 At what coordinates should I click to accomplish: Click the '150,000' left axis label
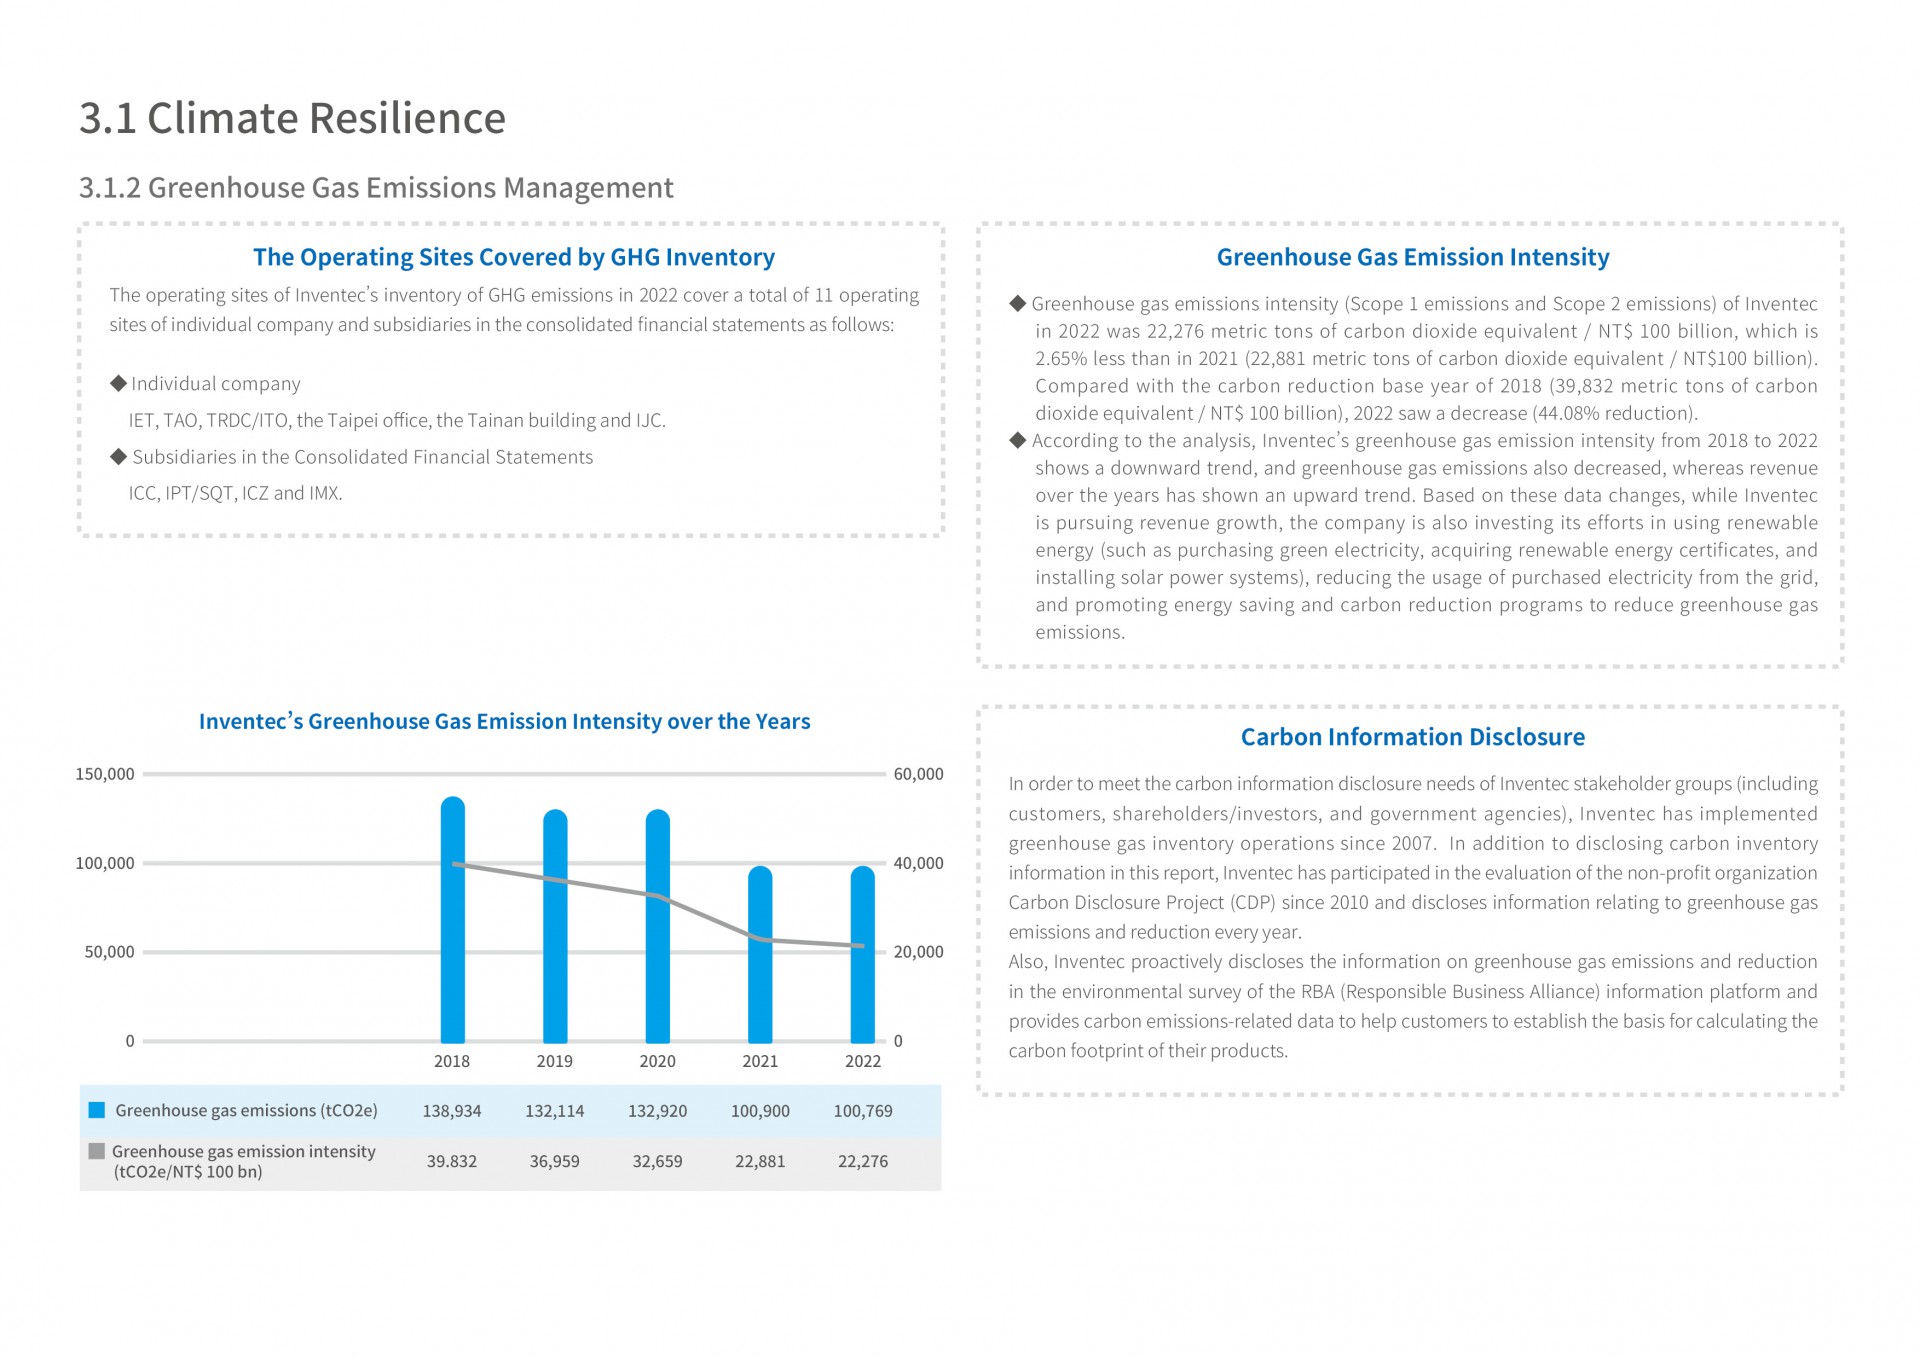(x=105, y=774)
